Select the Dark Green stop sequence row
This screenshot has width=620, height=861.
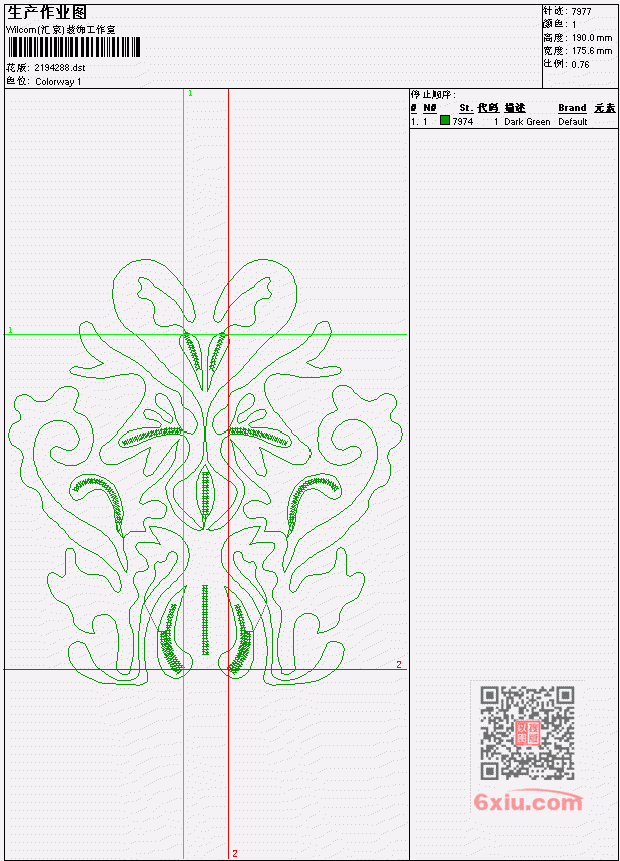pyautogui.click(x=513, y=121)
